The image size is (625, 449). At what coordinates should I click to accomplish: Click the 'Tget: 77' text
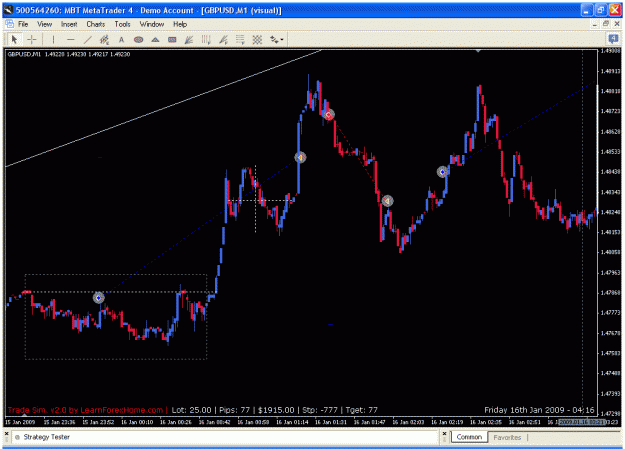[x=361, y=410]
